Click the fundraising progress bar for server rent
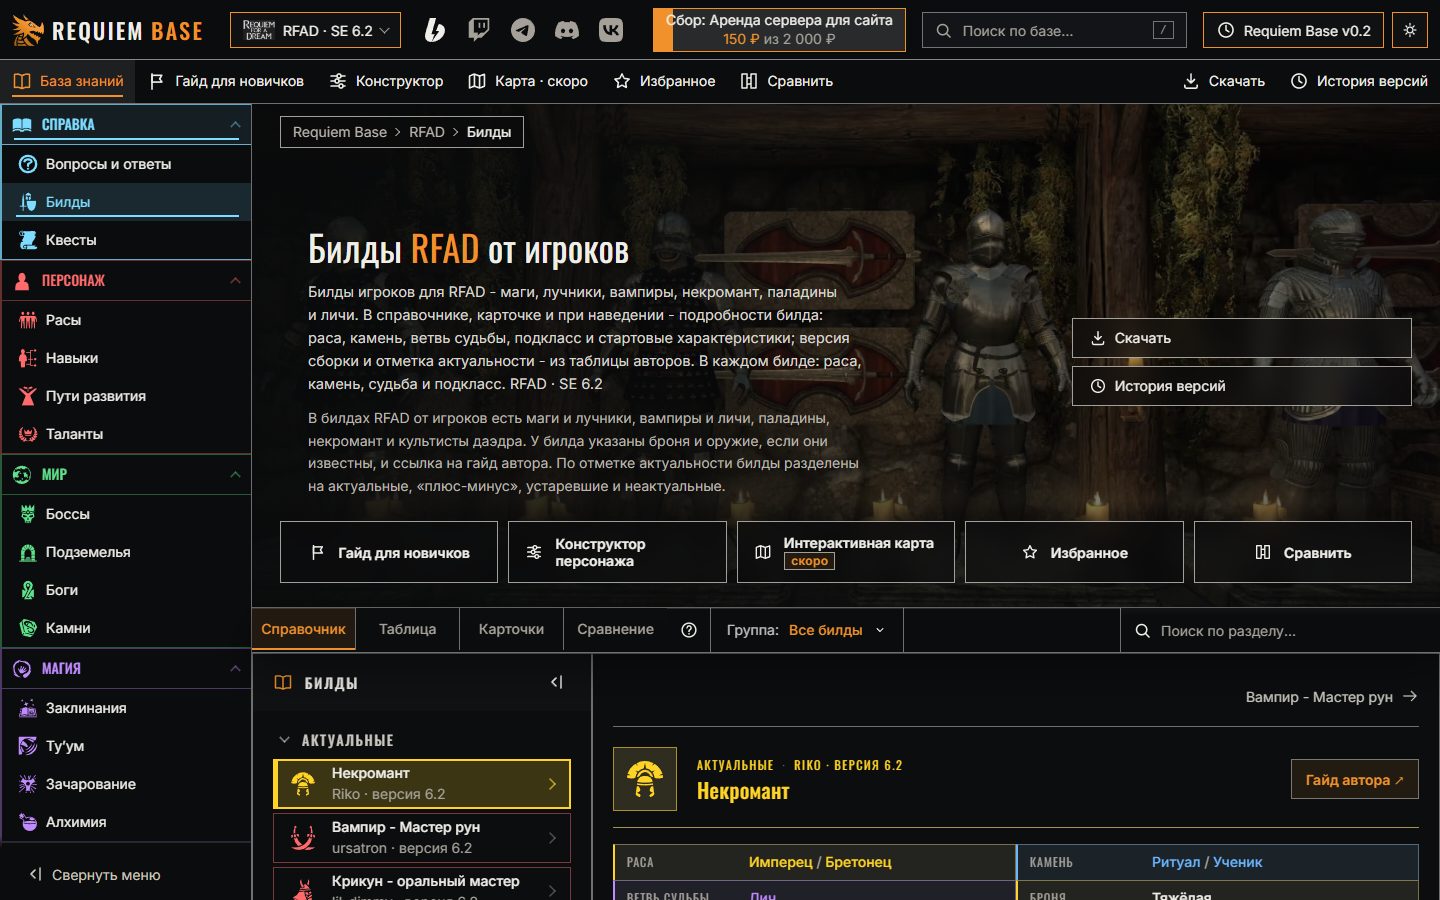 coord(779,30)
